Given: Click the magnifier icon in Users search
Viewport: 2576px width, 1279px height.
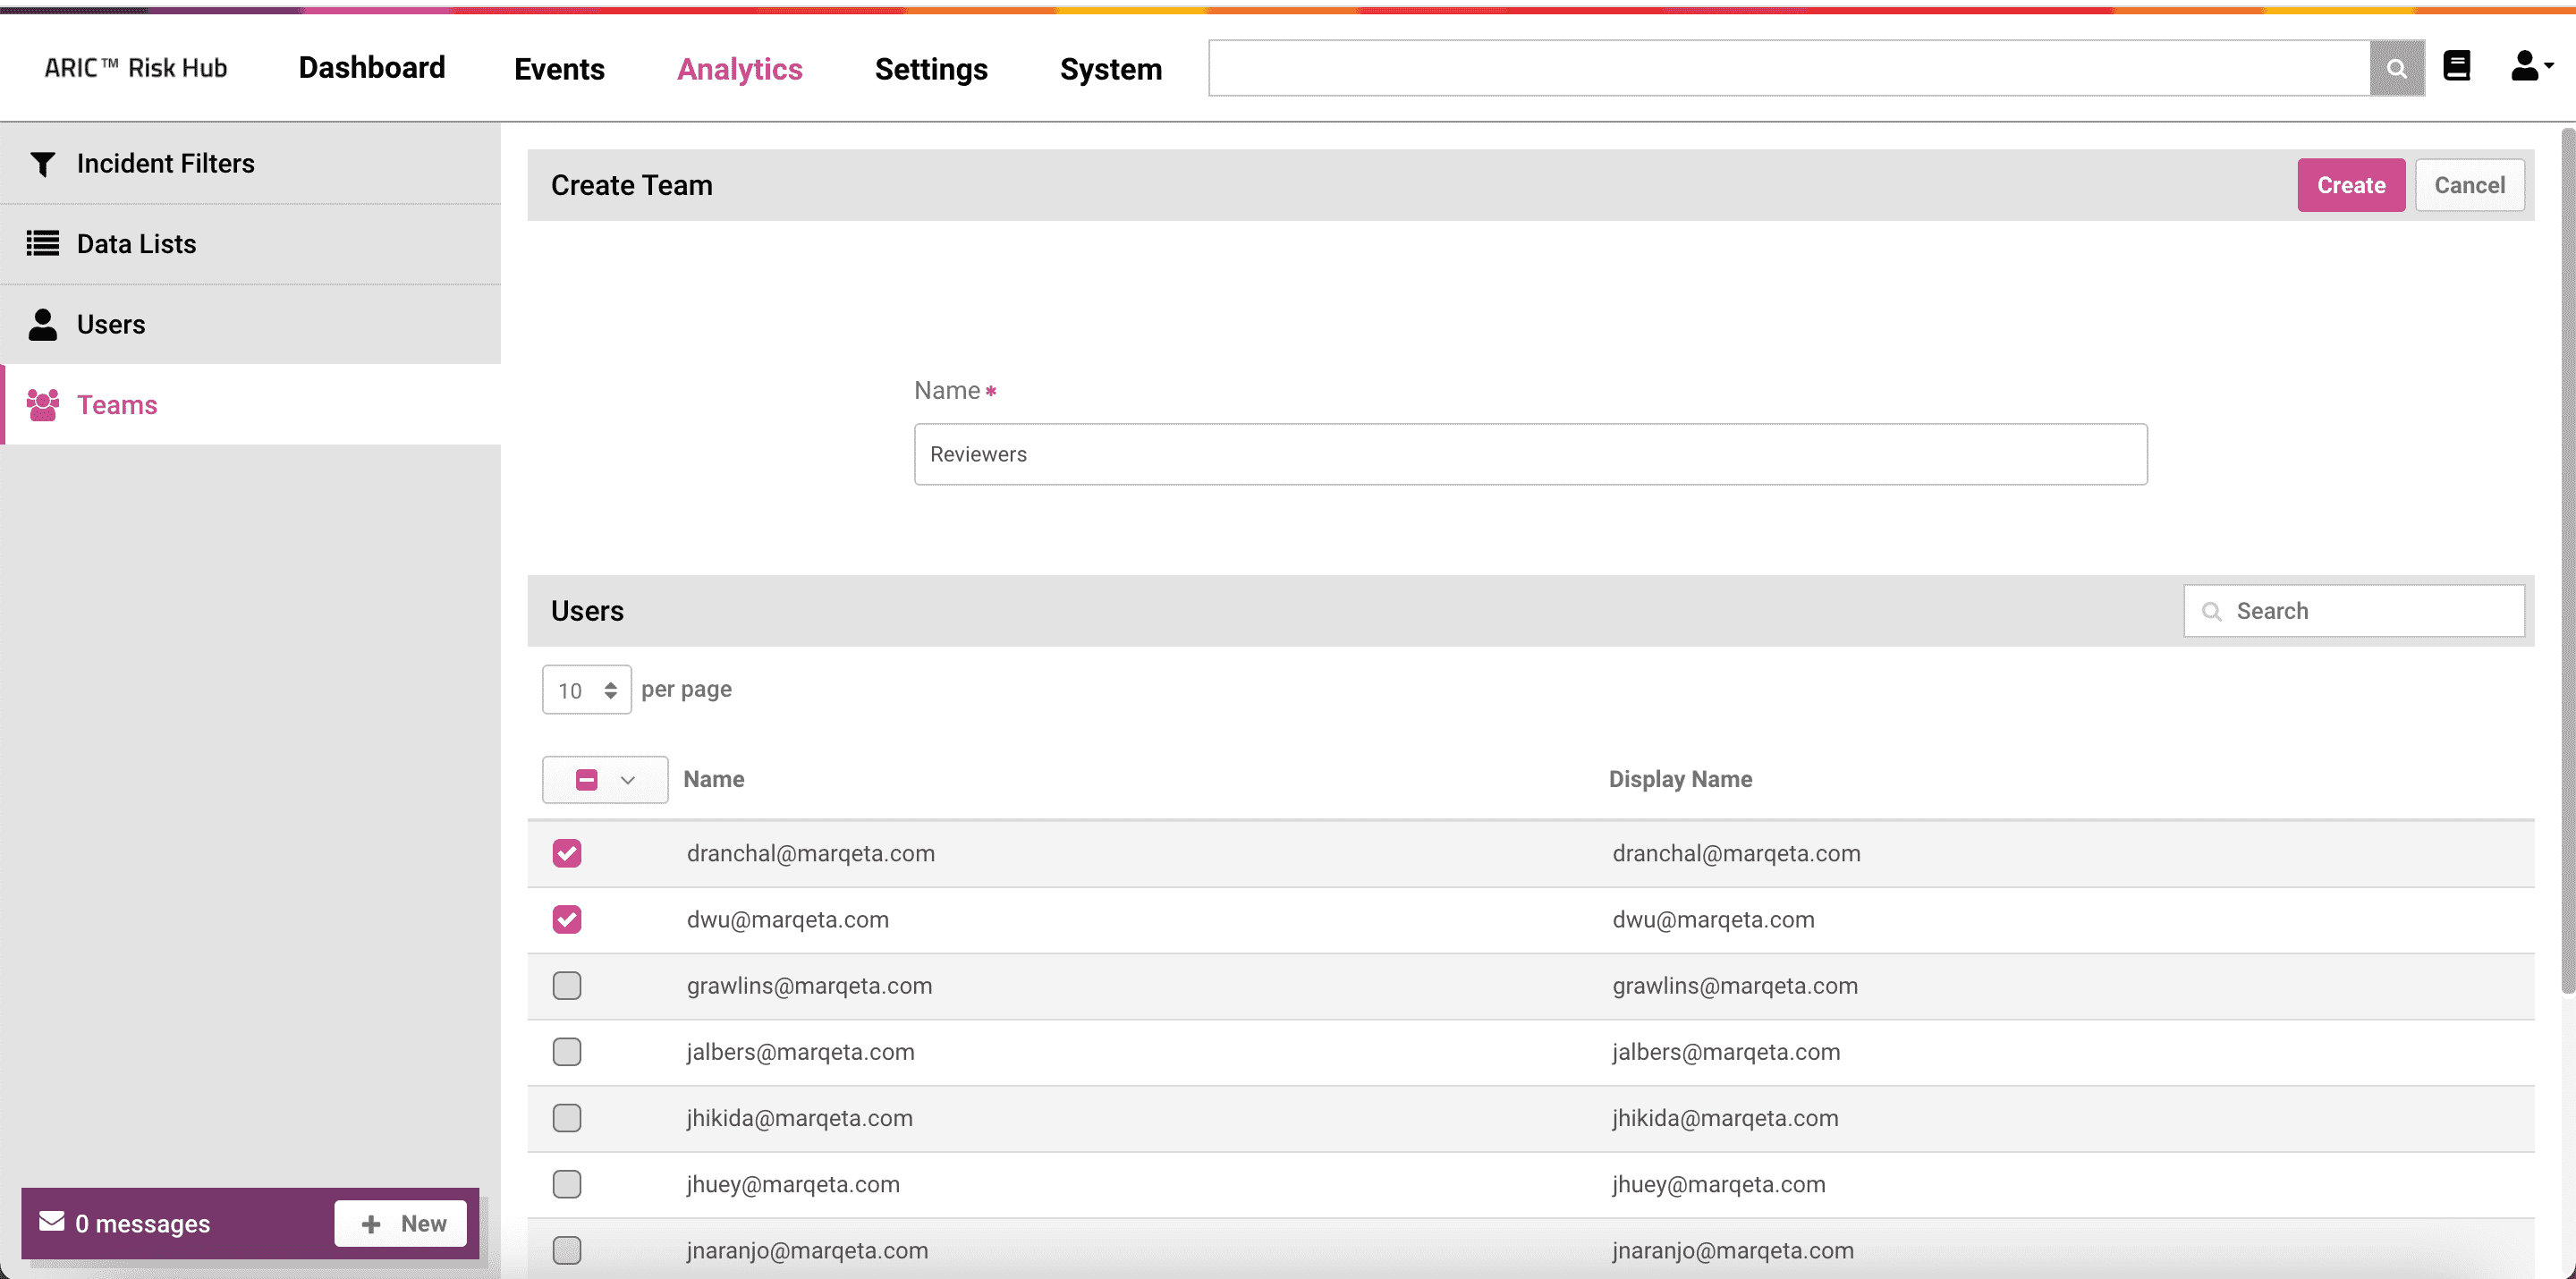Looking at the screenshot, I should [2211, 611].
